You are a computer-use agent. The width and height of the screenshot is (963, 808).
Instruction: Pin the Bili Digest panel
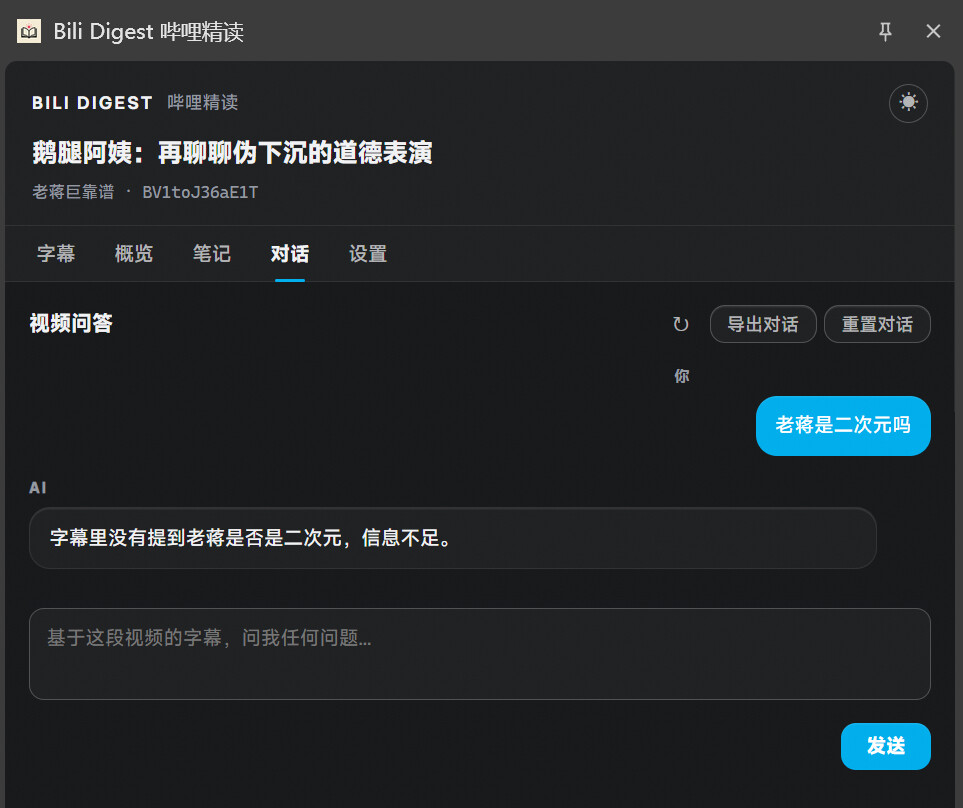tap(885, 31)
